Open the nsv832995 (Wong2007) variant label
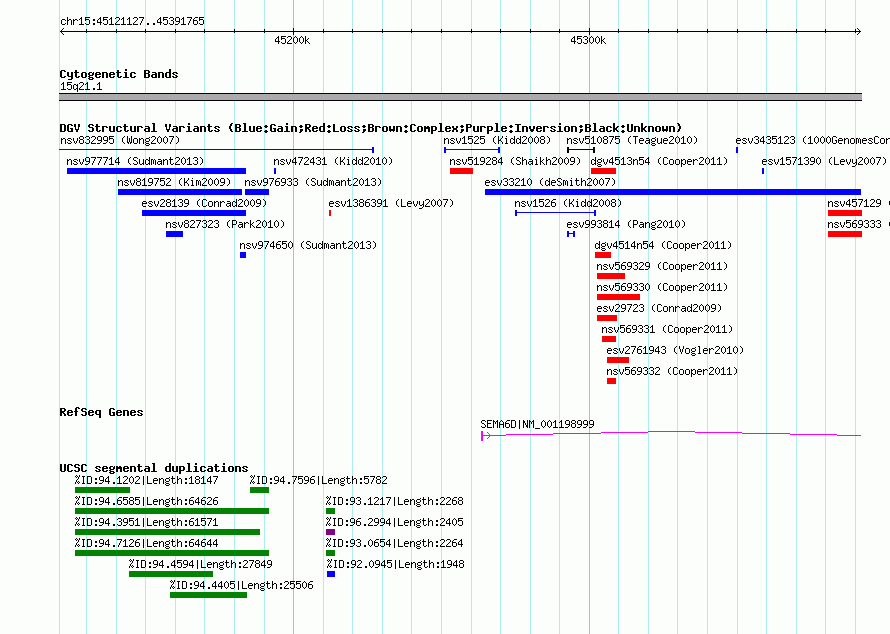The width and height of the screenshot is (890, 634). pyautogui.click(x=120, y=140)
